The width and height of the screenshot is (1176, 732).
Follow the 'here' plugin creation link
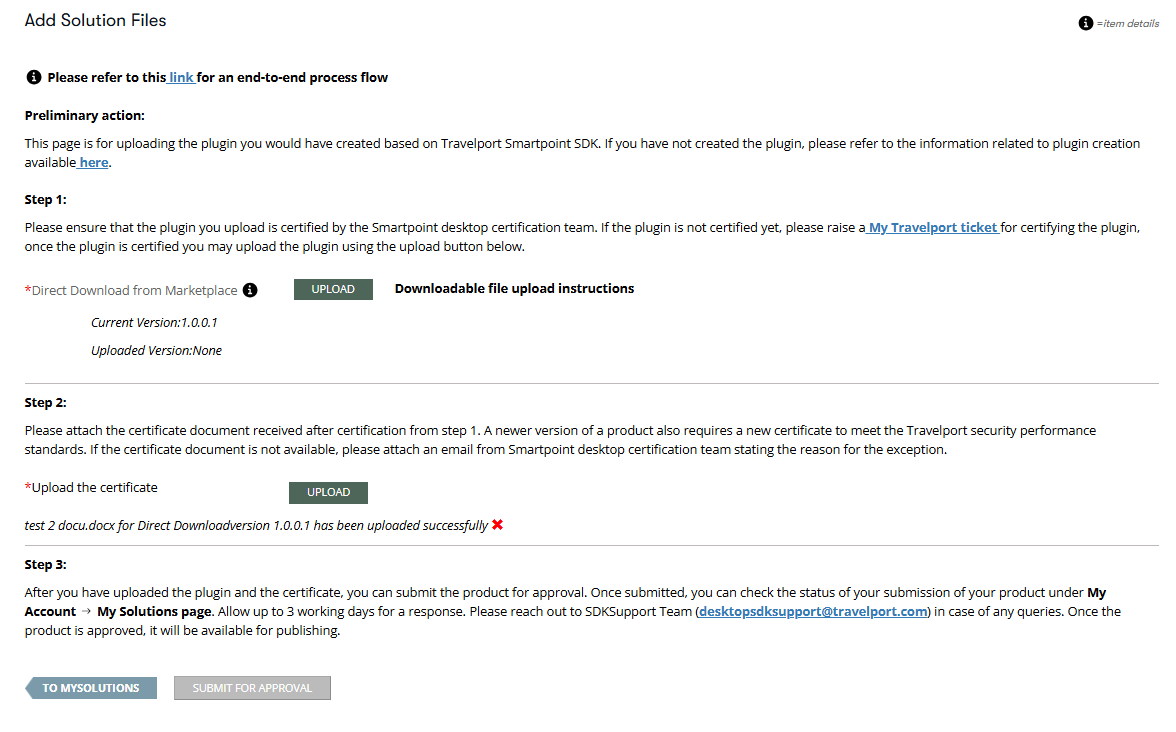point(94,162)
